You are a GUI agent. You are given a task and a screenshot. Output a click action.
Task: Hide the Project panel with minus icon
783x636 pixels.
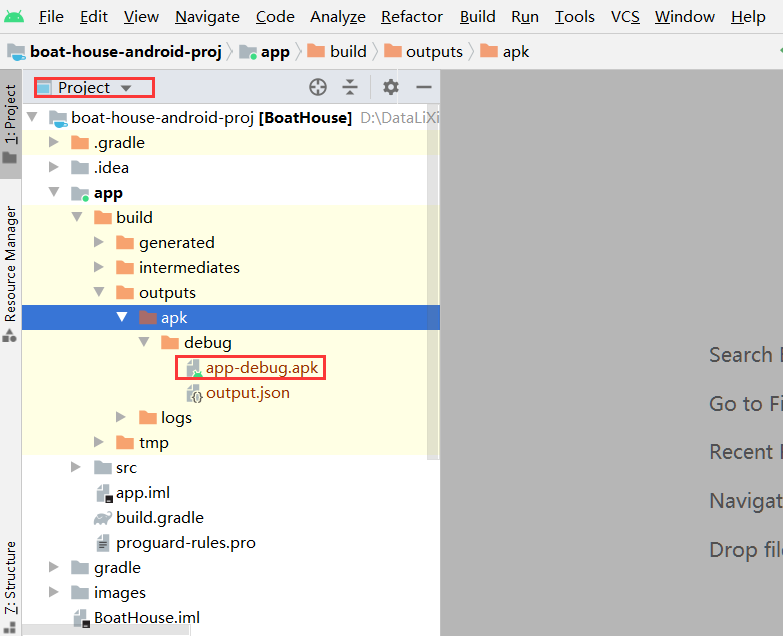click(x=423, y=87)
